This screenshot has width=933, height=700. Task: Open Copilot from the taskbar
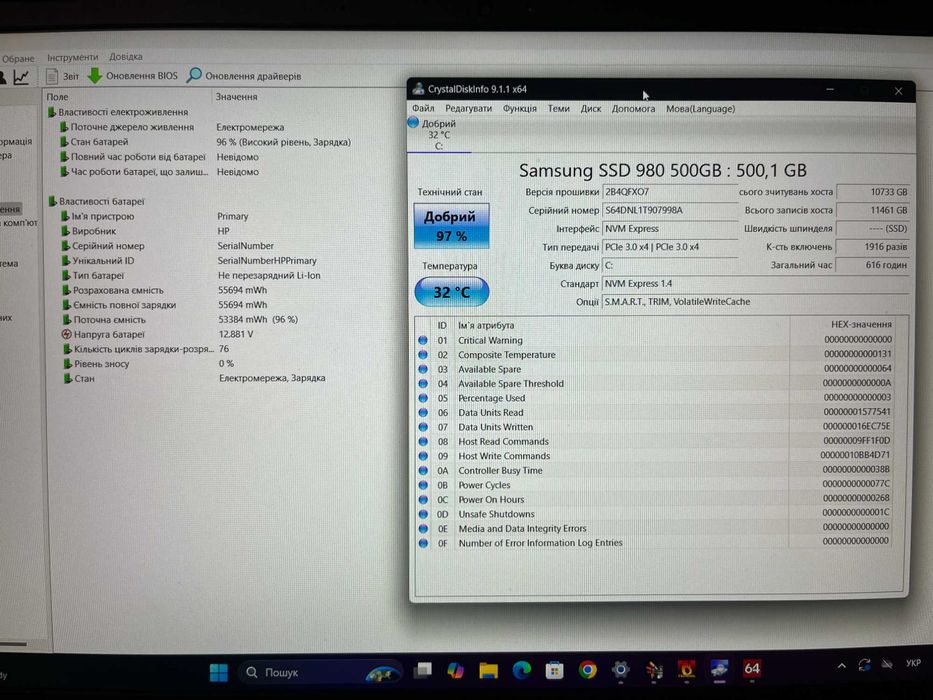455,671
